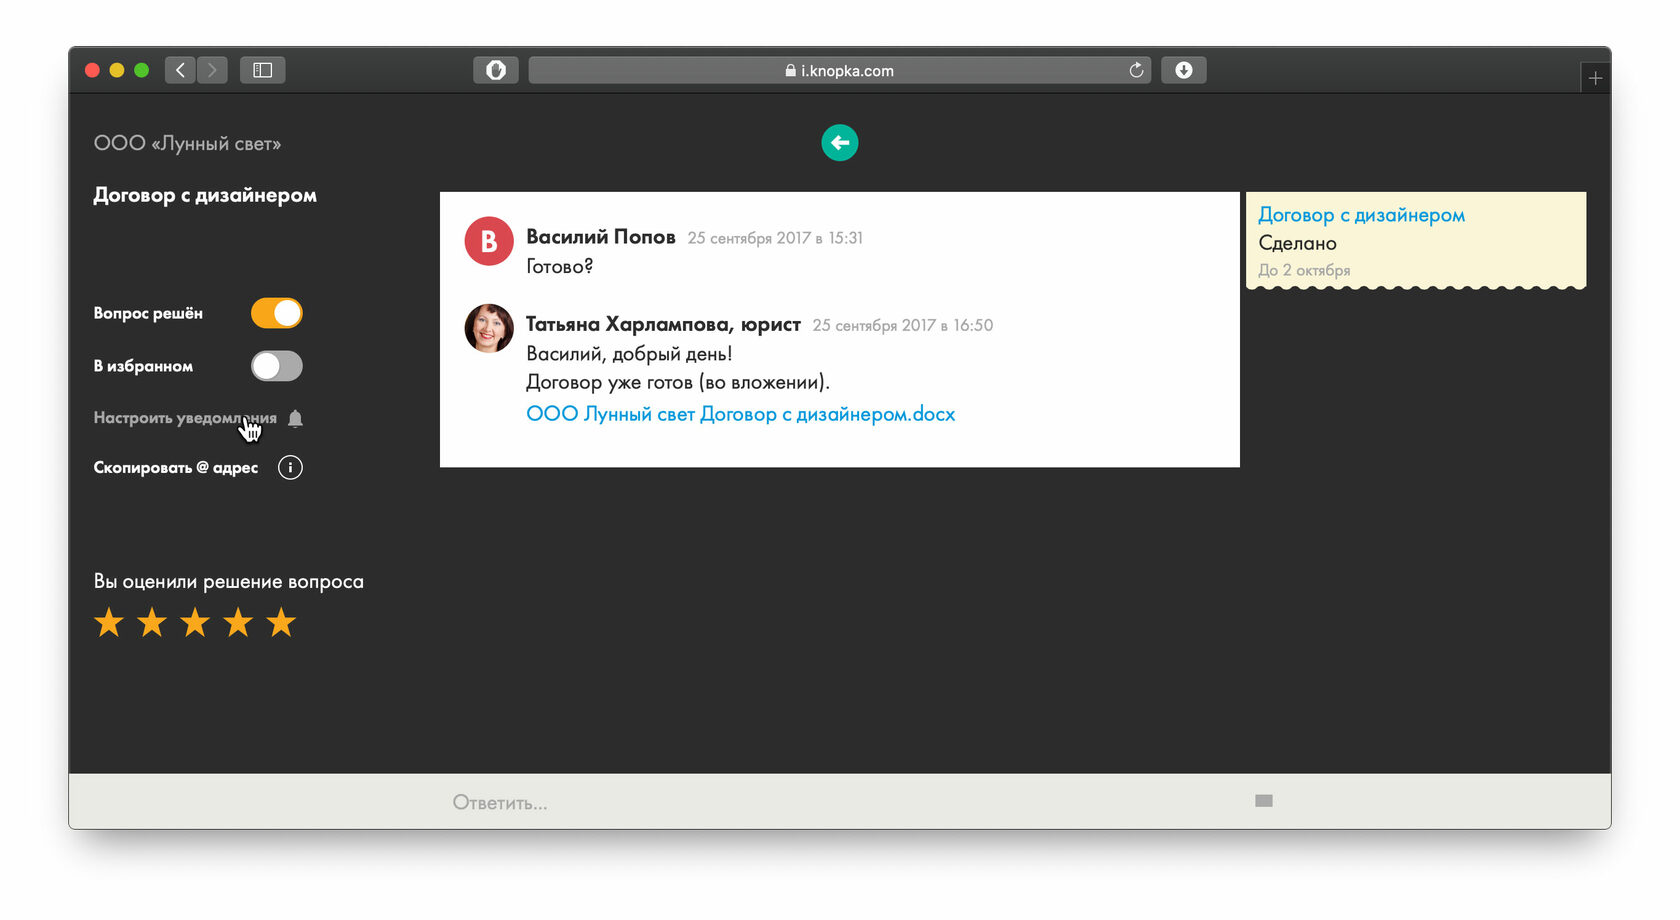Click the notification bell icon
The height and width of the screenshot is (920, 1680).
295,418
